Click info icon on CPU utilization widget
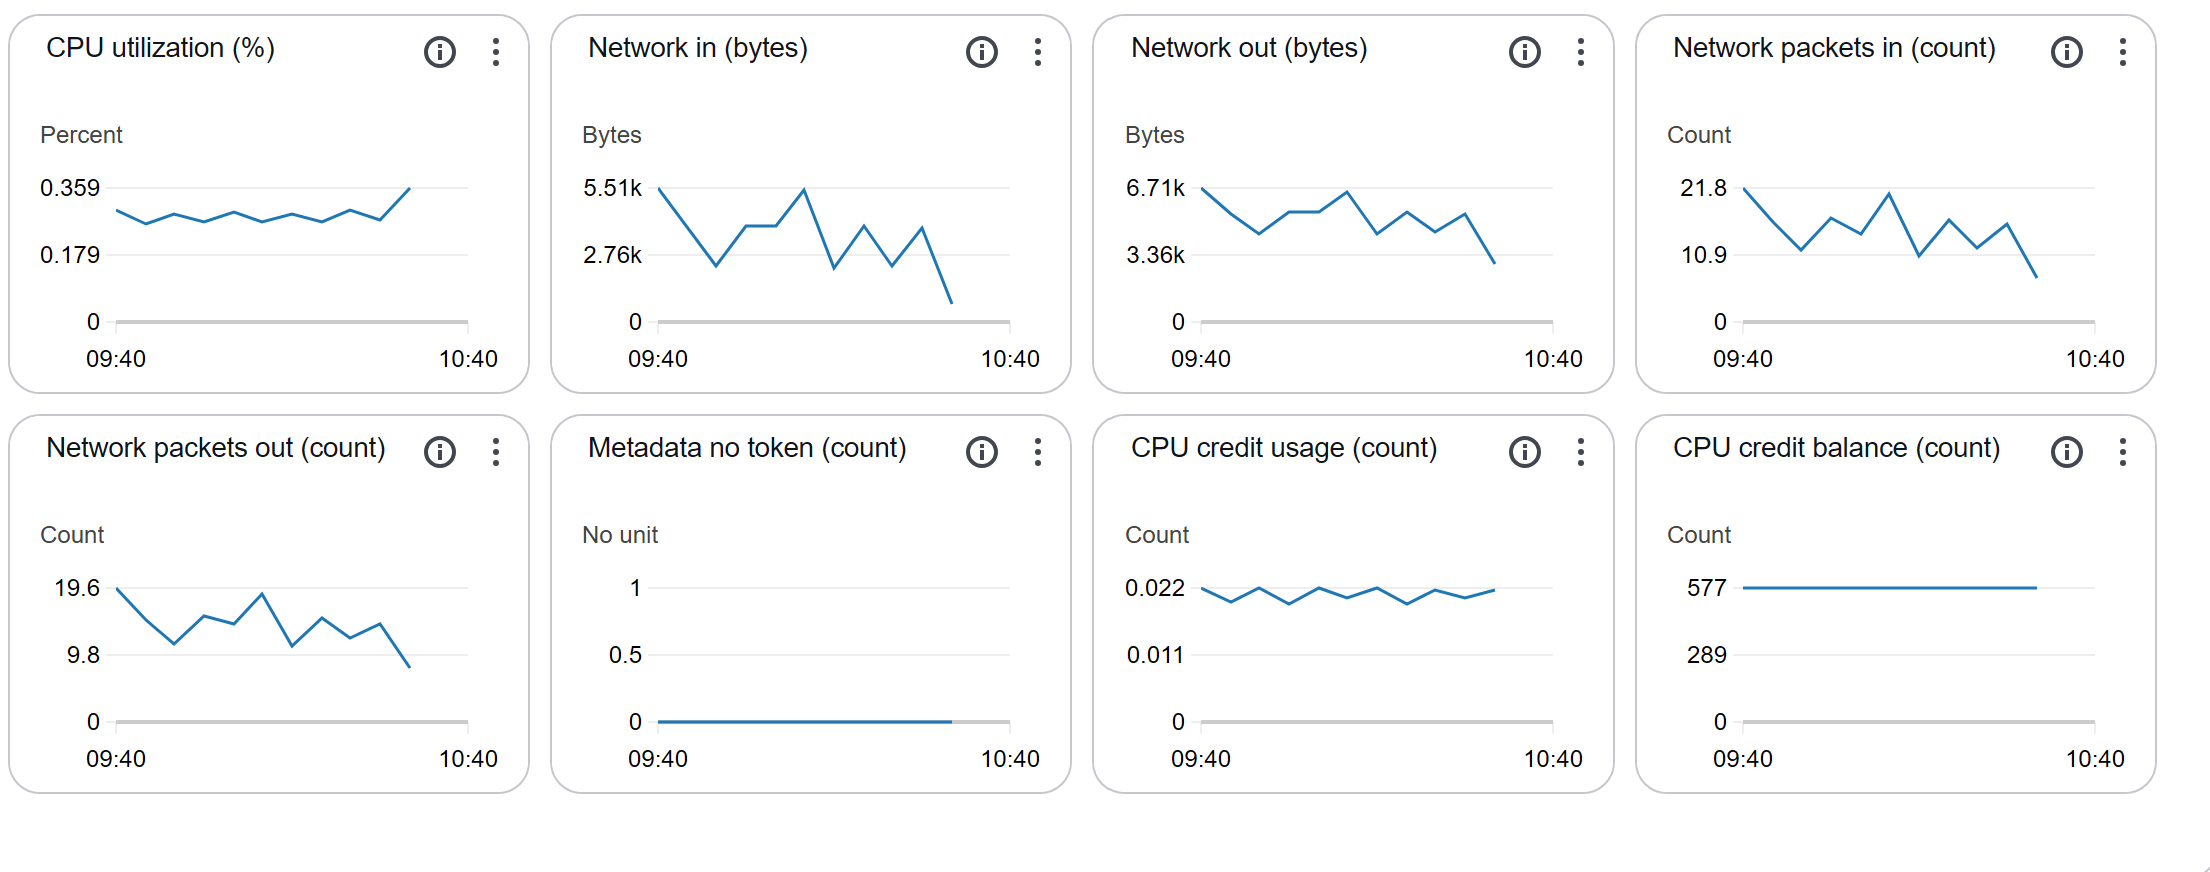 click(x=440, y=52)
